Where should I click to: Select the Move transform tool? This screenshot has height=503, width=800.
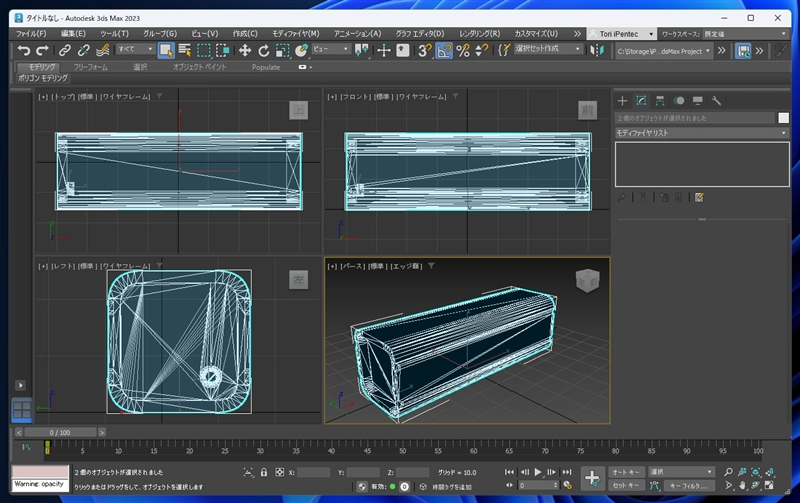click(x=245, y=50)
